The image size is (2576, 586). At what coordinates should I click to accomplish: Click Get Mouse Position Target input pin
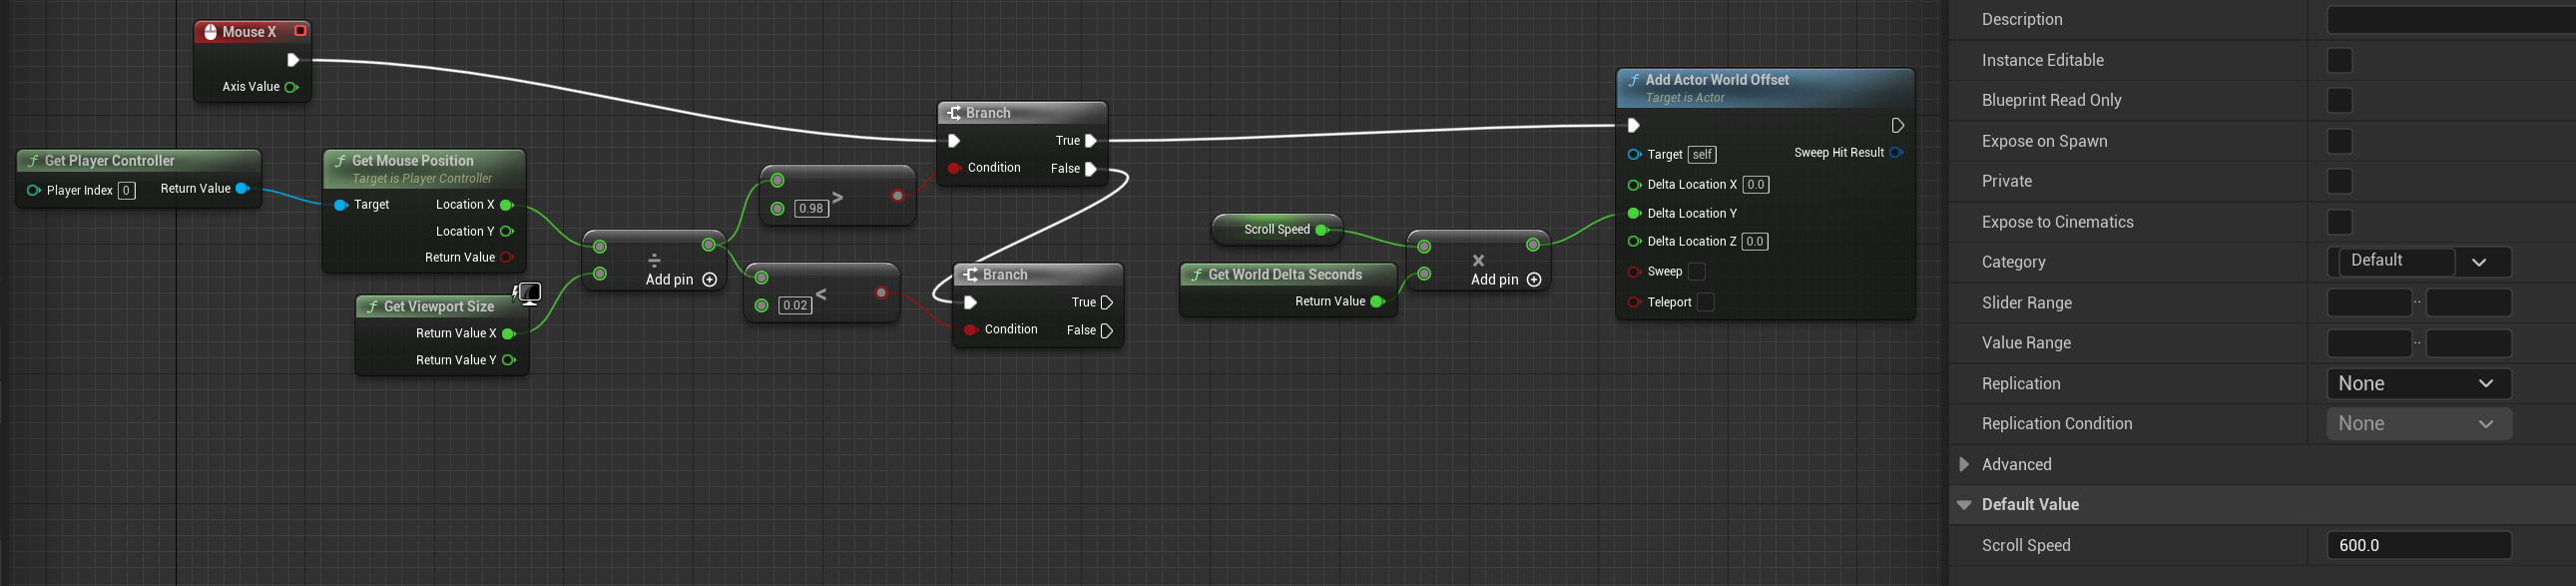pyautogui.click(x=341, y=205)
